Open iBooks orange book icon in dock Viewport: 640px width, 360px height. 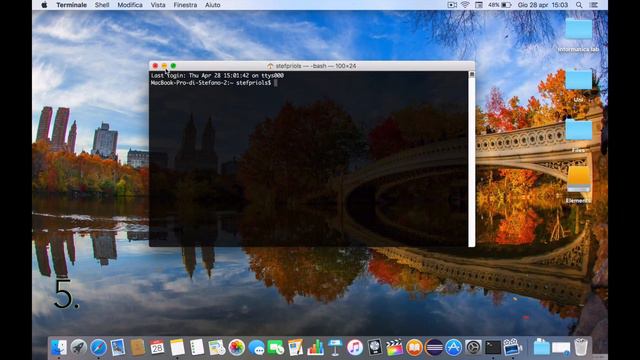click(414, 347)
